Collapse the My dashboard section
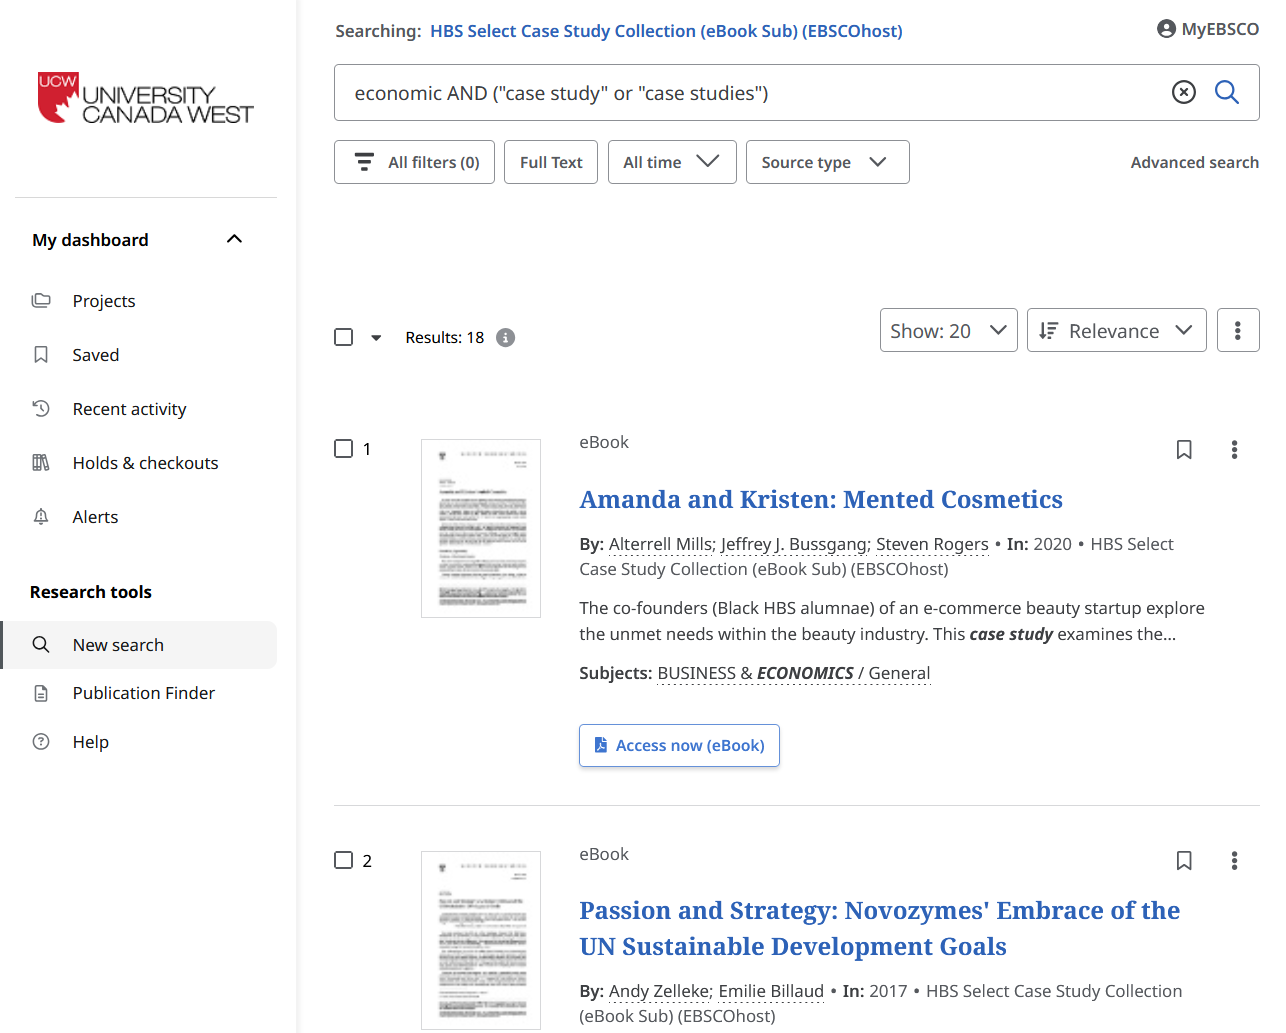 coord(234,239)
